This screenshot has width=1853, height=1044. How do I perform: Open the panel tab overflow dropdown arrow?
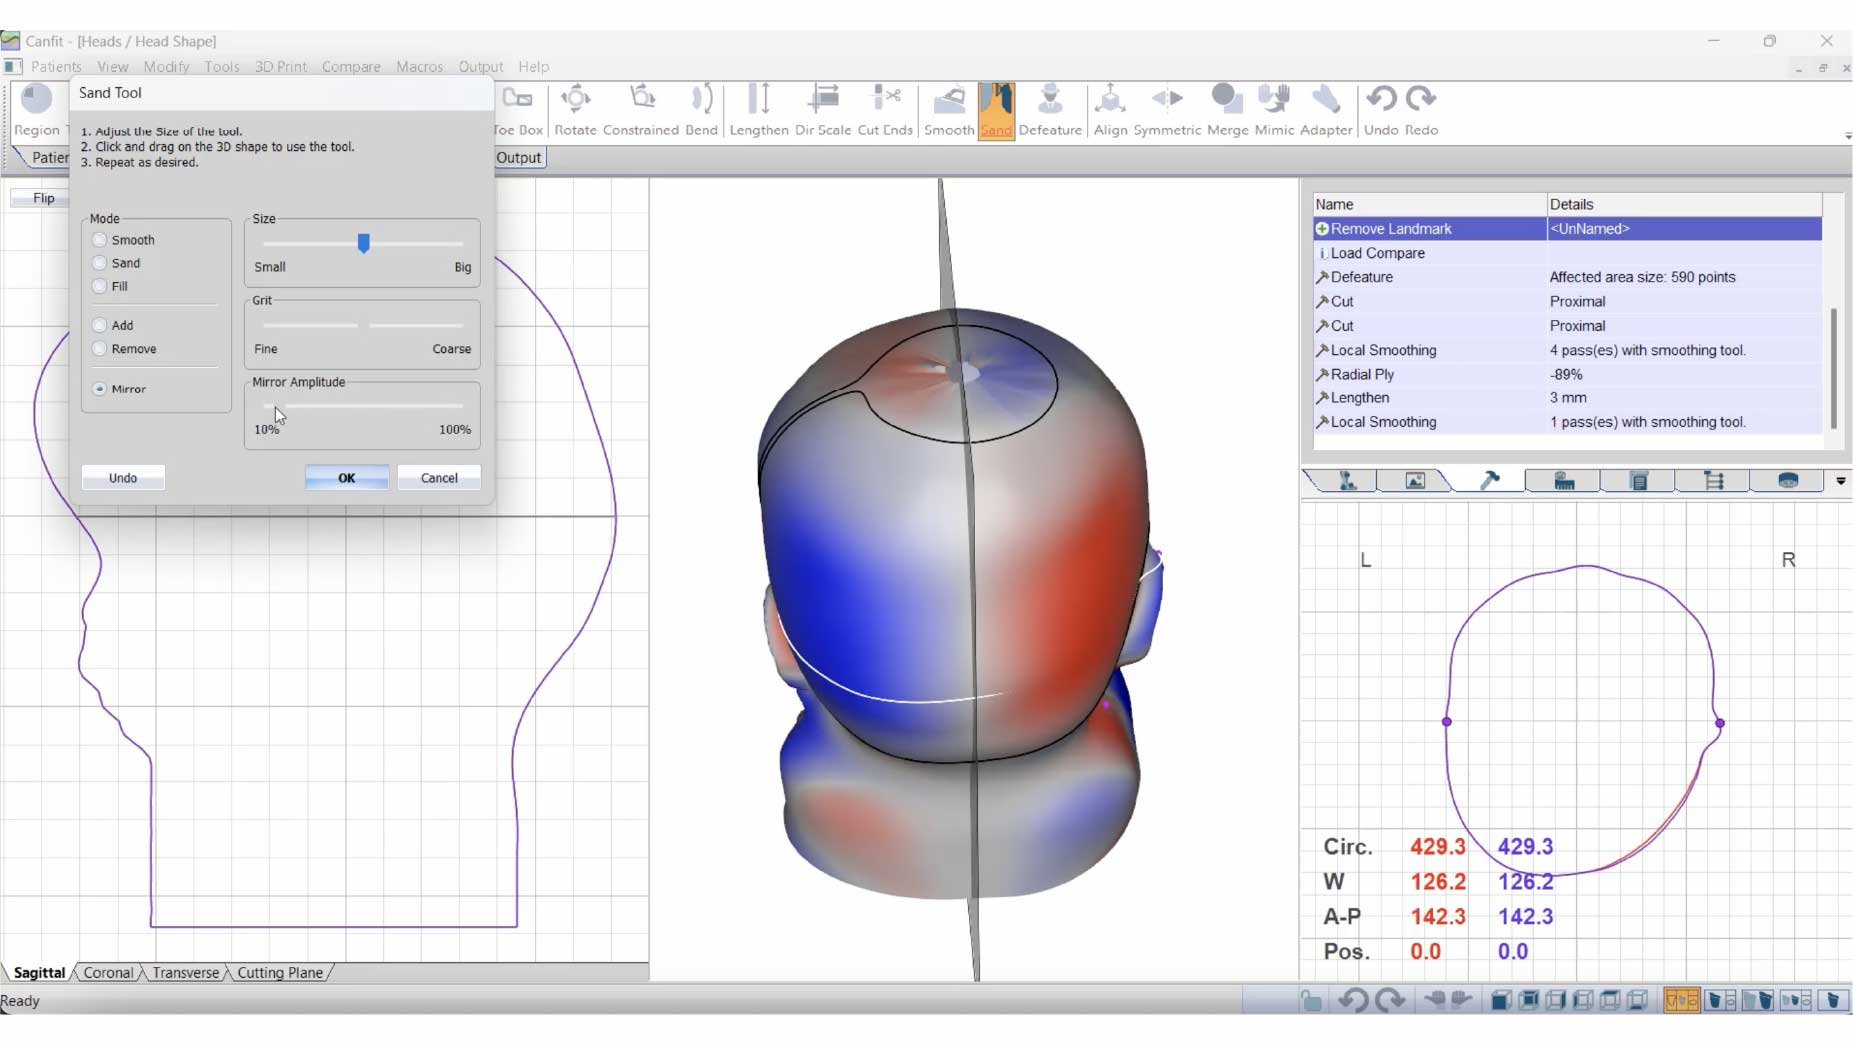1842,481
